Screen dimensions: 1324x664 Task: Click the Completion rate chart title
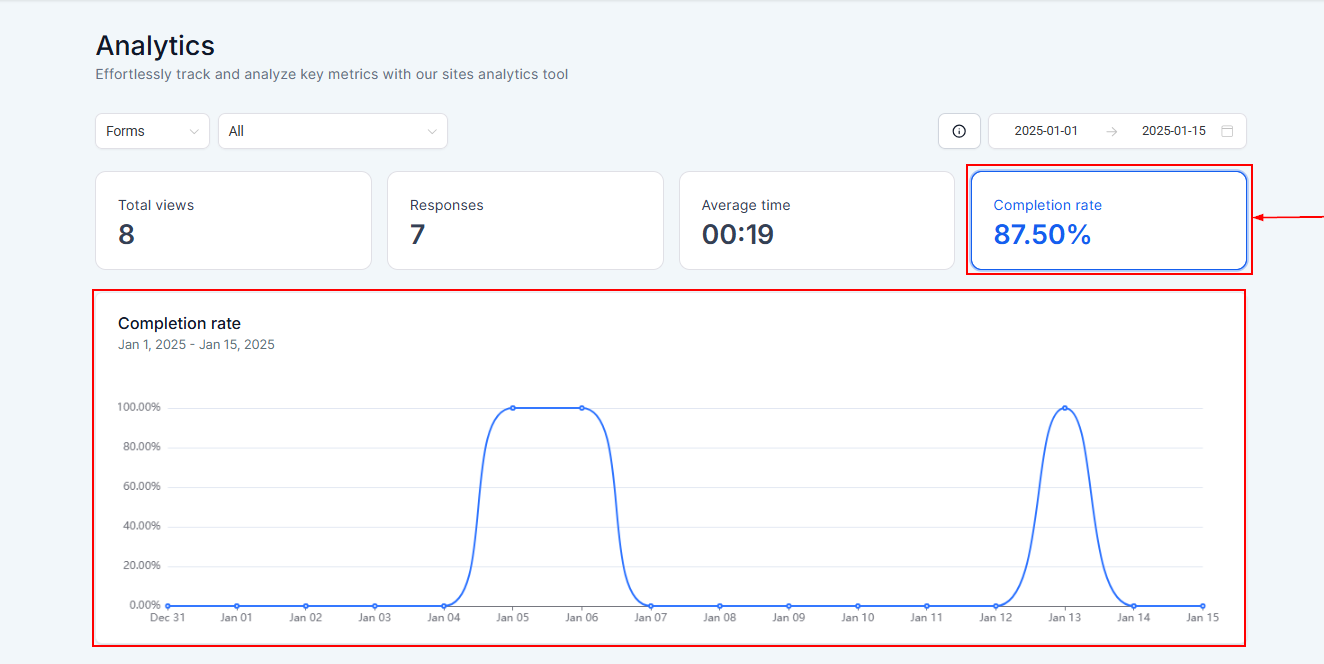[x=179, y=323]
